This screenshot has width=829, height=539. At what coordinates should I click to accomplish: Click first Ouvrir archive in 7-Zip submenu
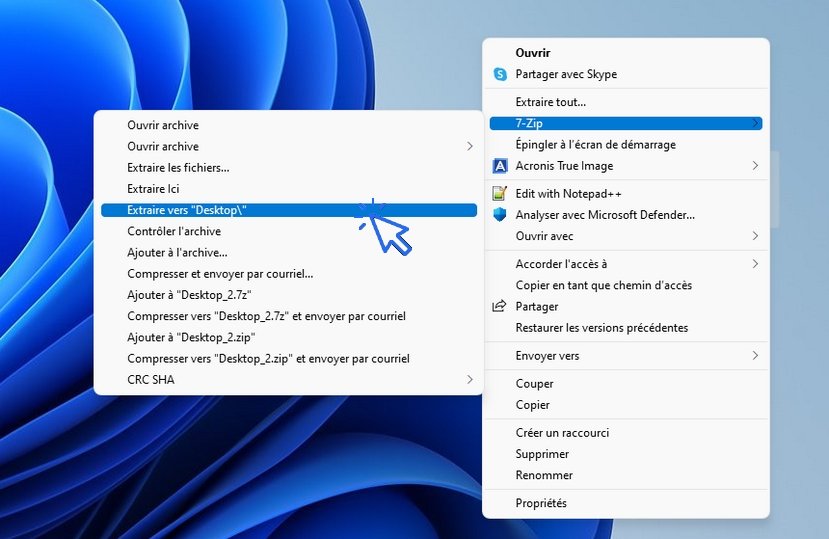[289, 125]
